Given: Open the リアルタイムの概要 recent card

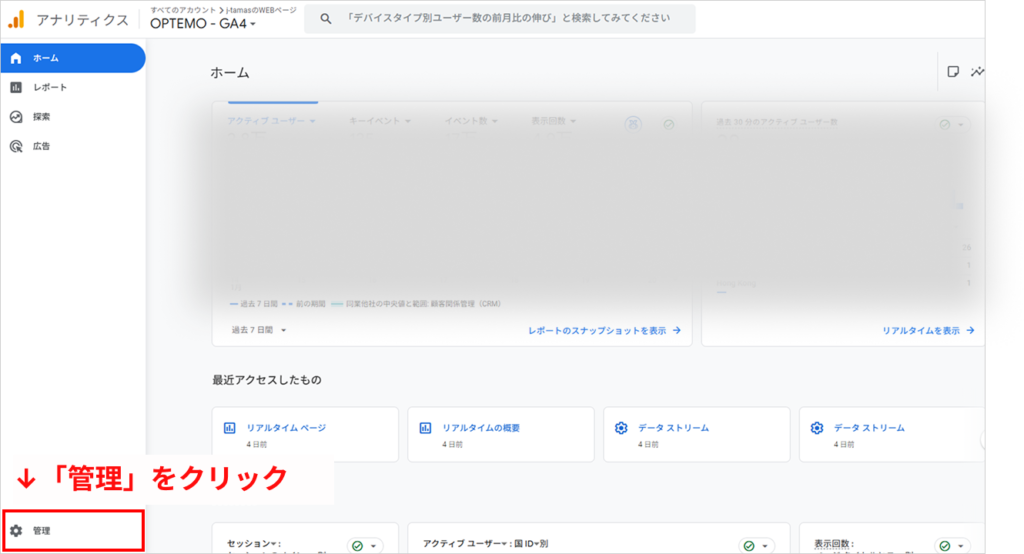Looking at the screenshot, I should point(501,434).
